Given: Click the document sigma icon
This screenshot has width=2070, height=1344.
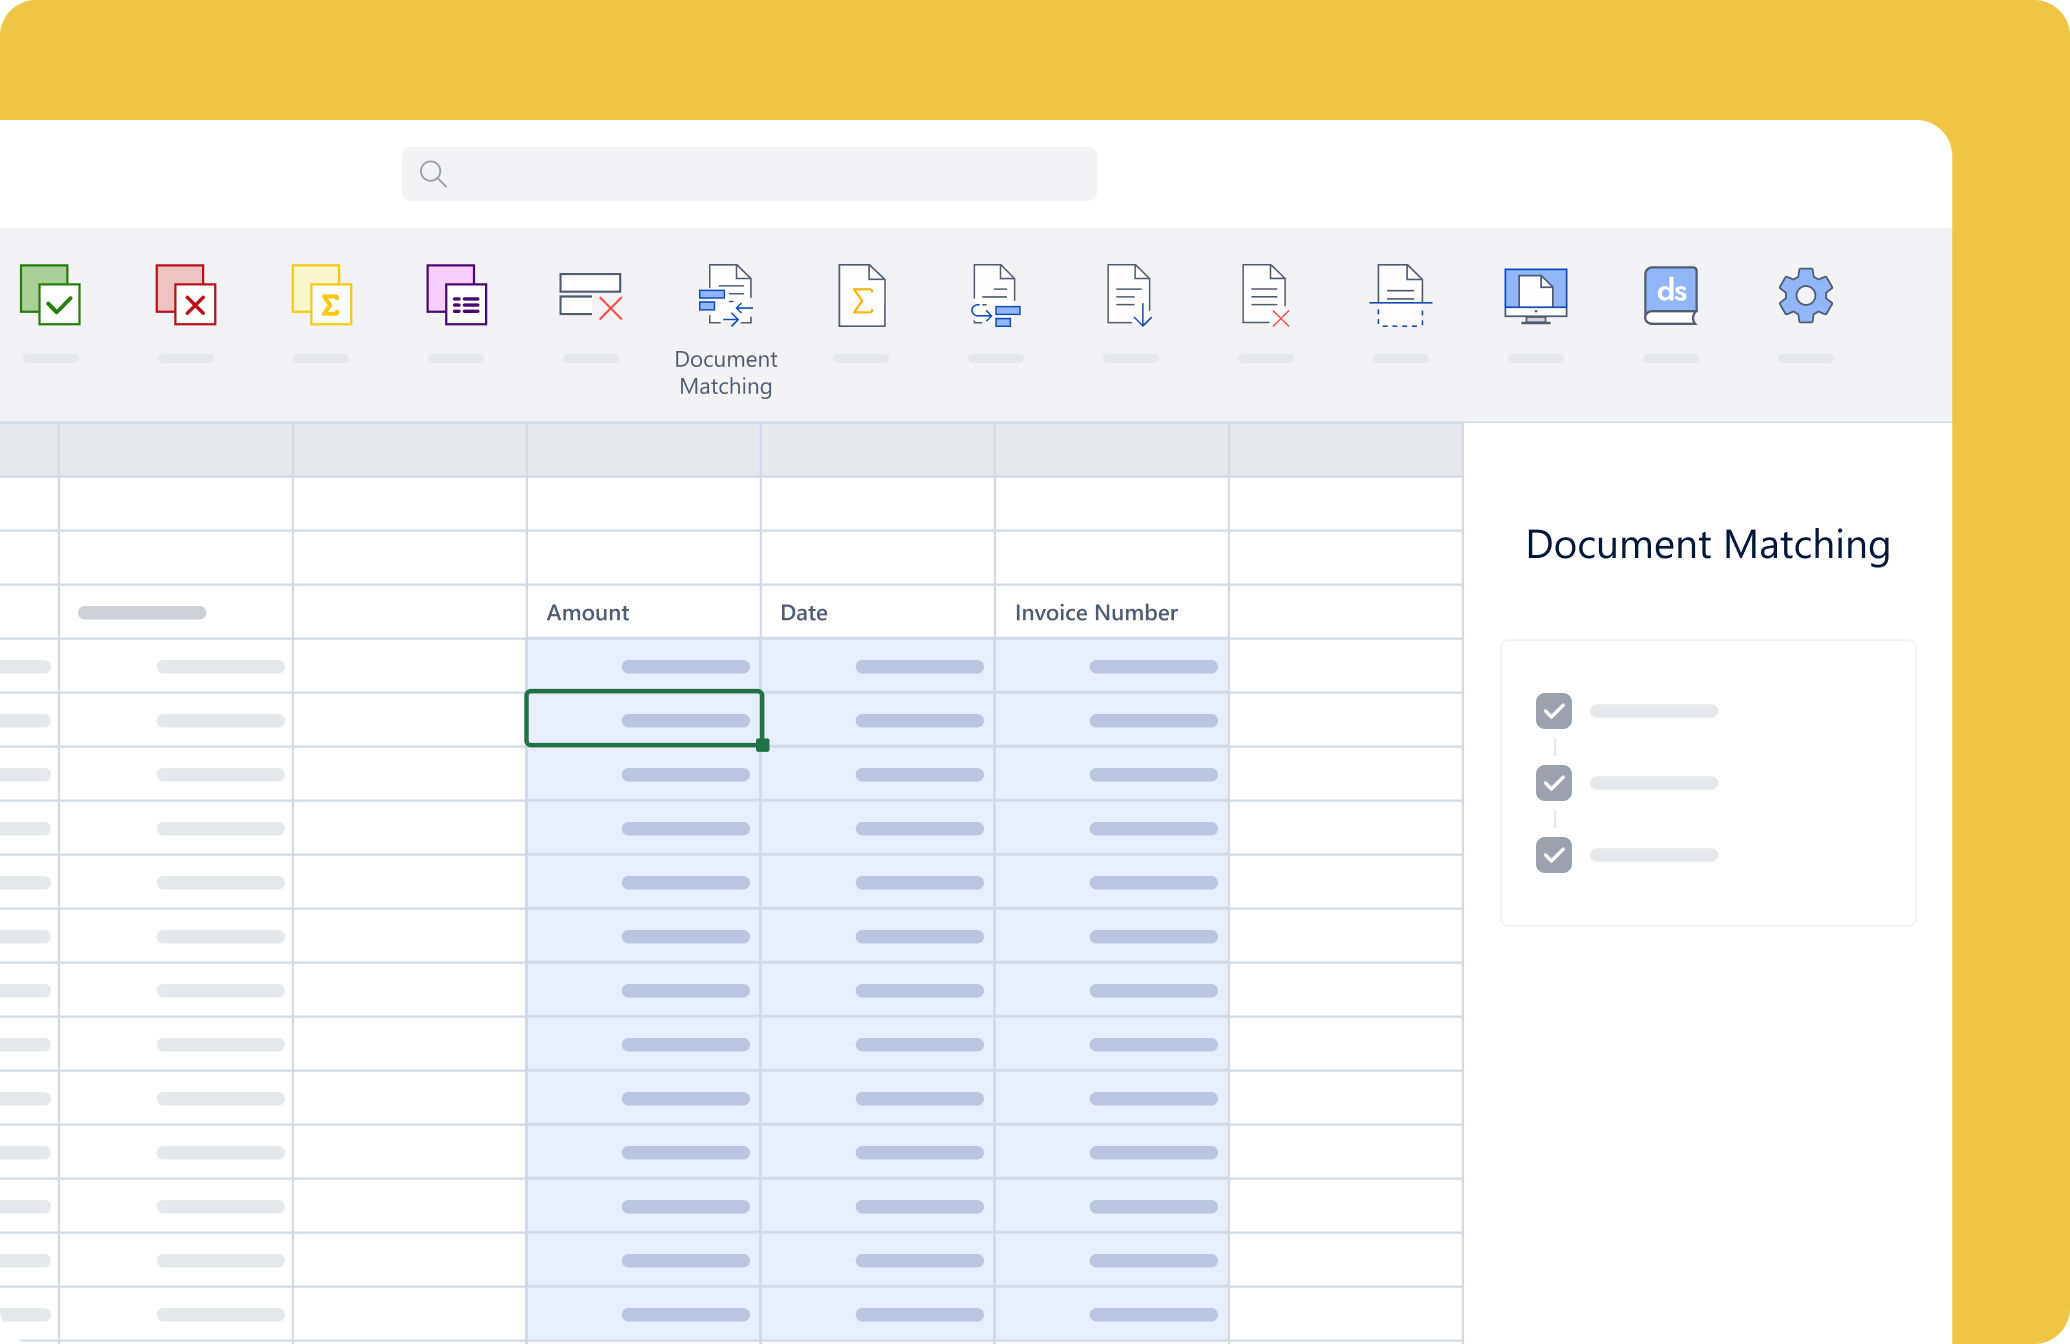Looking at the screenshot, I should (861, 296).
